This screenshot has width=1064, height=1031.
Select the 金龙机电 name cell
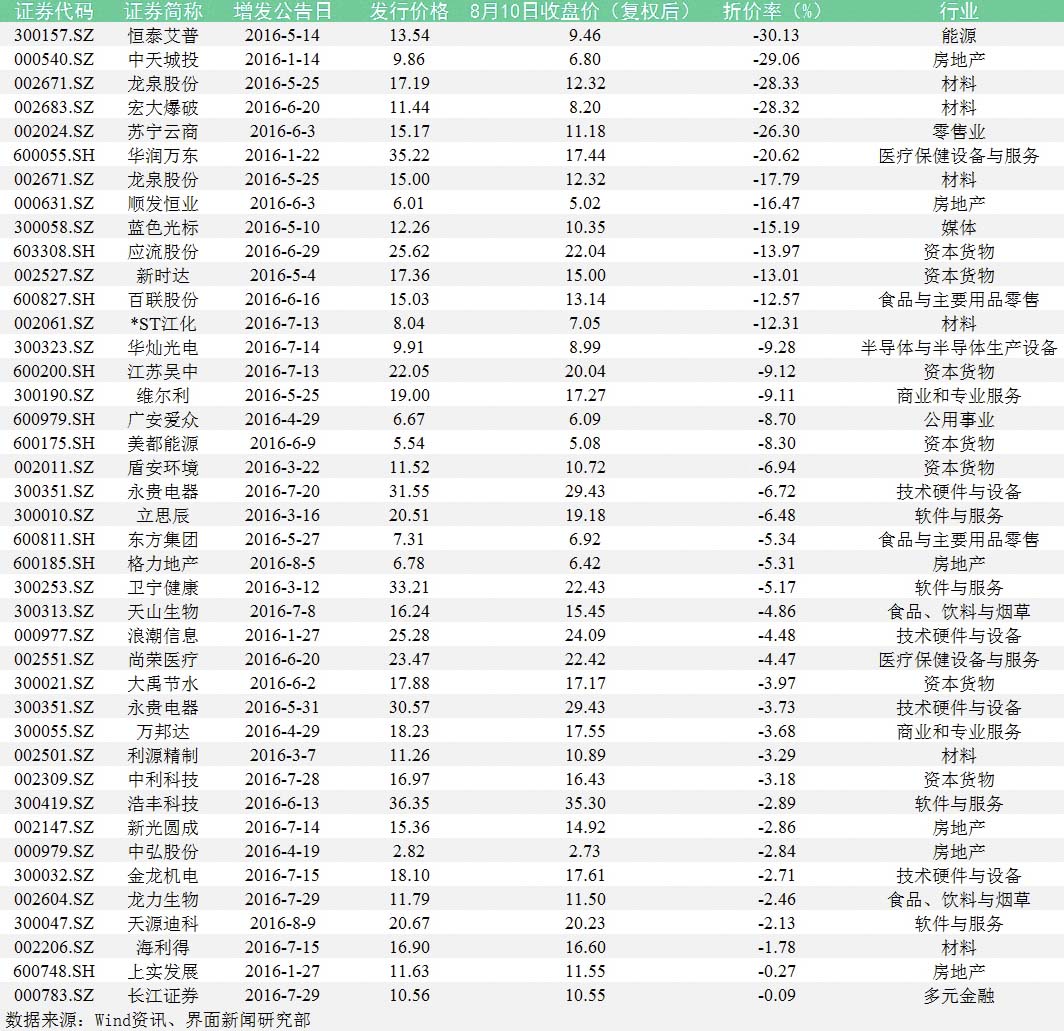(x=163, y=876)
